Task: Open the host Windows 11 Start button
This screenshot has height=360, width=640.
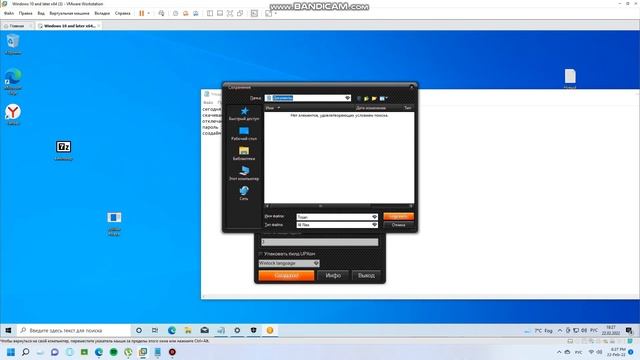Action: pyautogui.click(x=11, y=352)
